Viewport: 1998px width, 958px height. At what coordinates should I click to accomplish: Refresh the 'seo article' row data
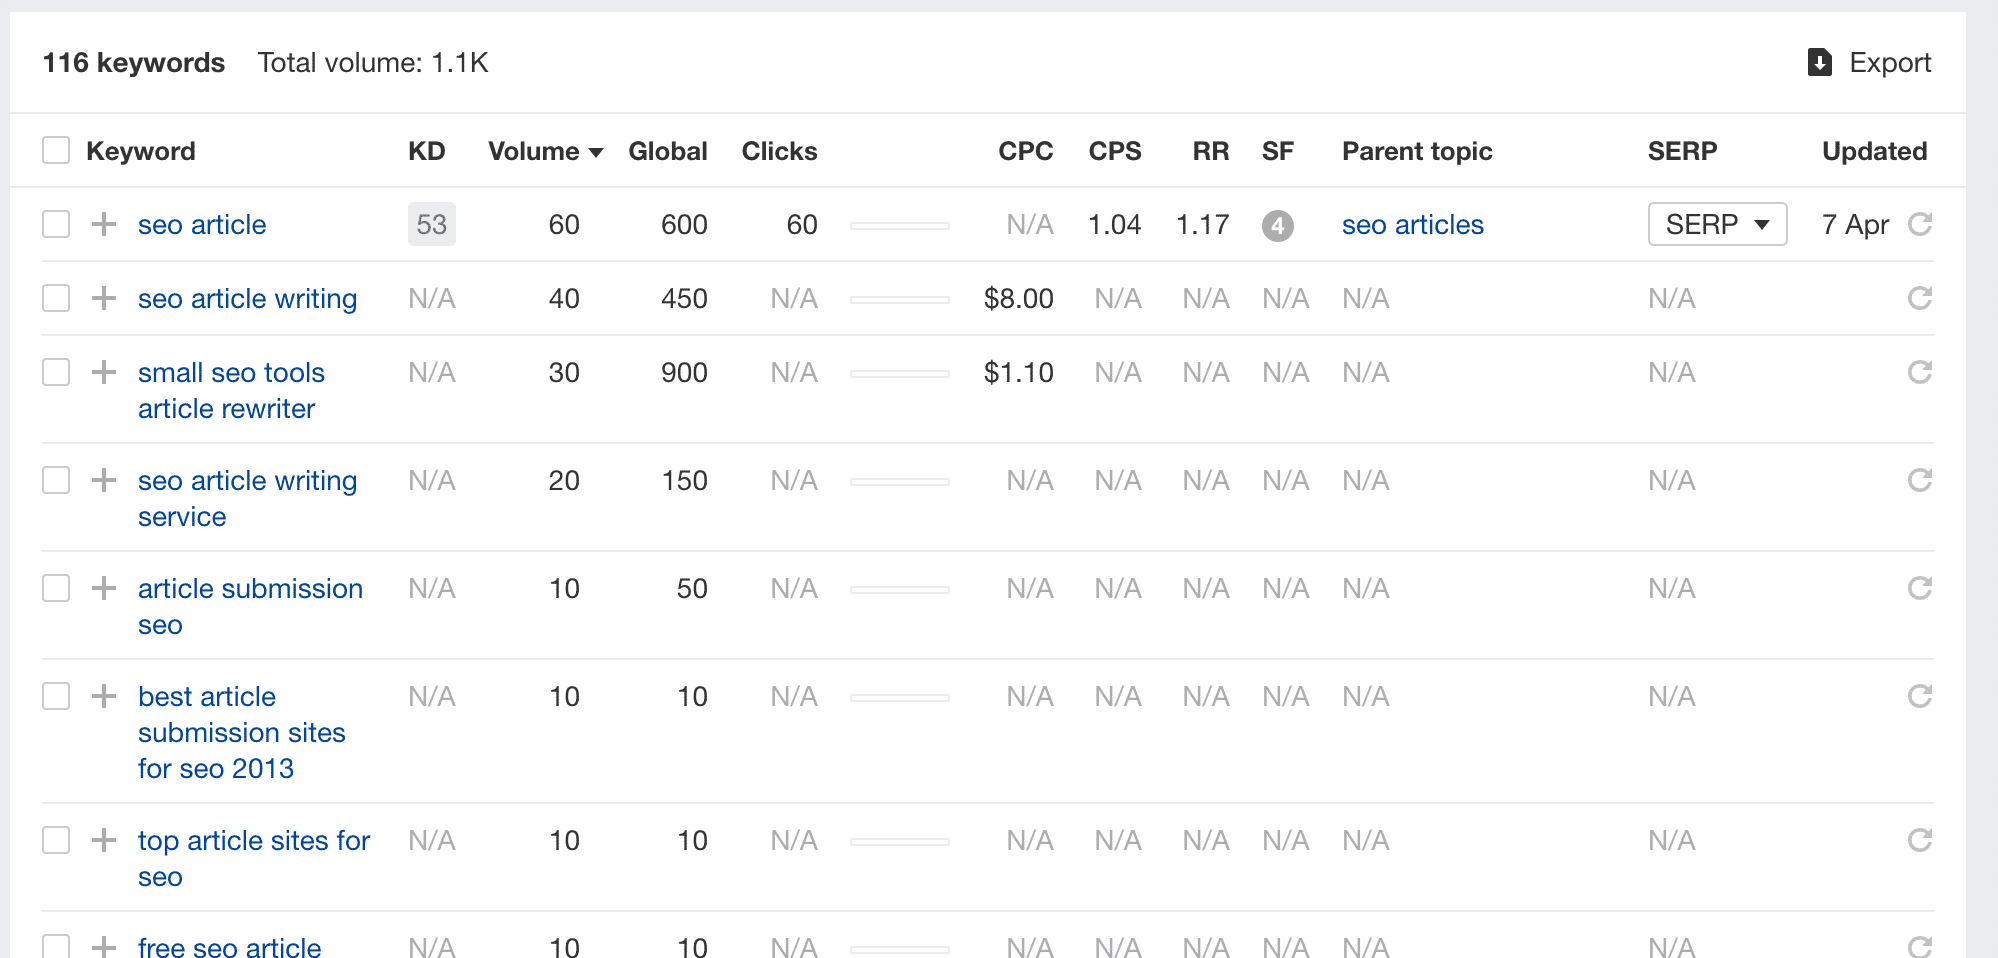tap(1919, 224)
